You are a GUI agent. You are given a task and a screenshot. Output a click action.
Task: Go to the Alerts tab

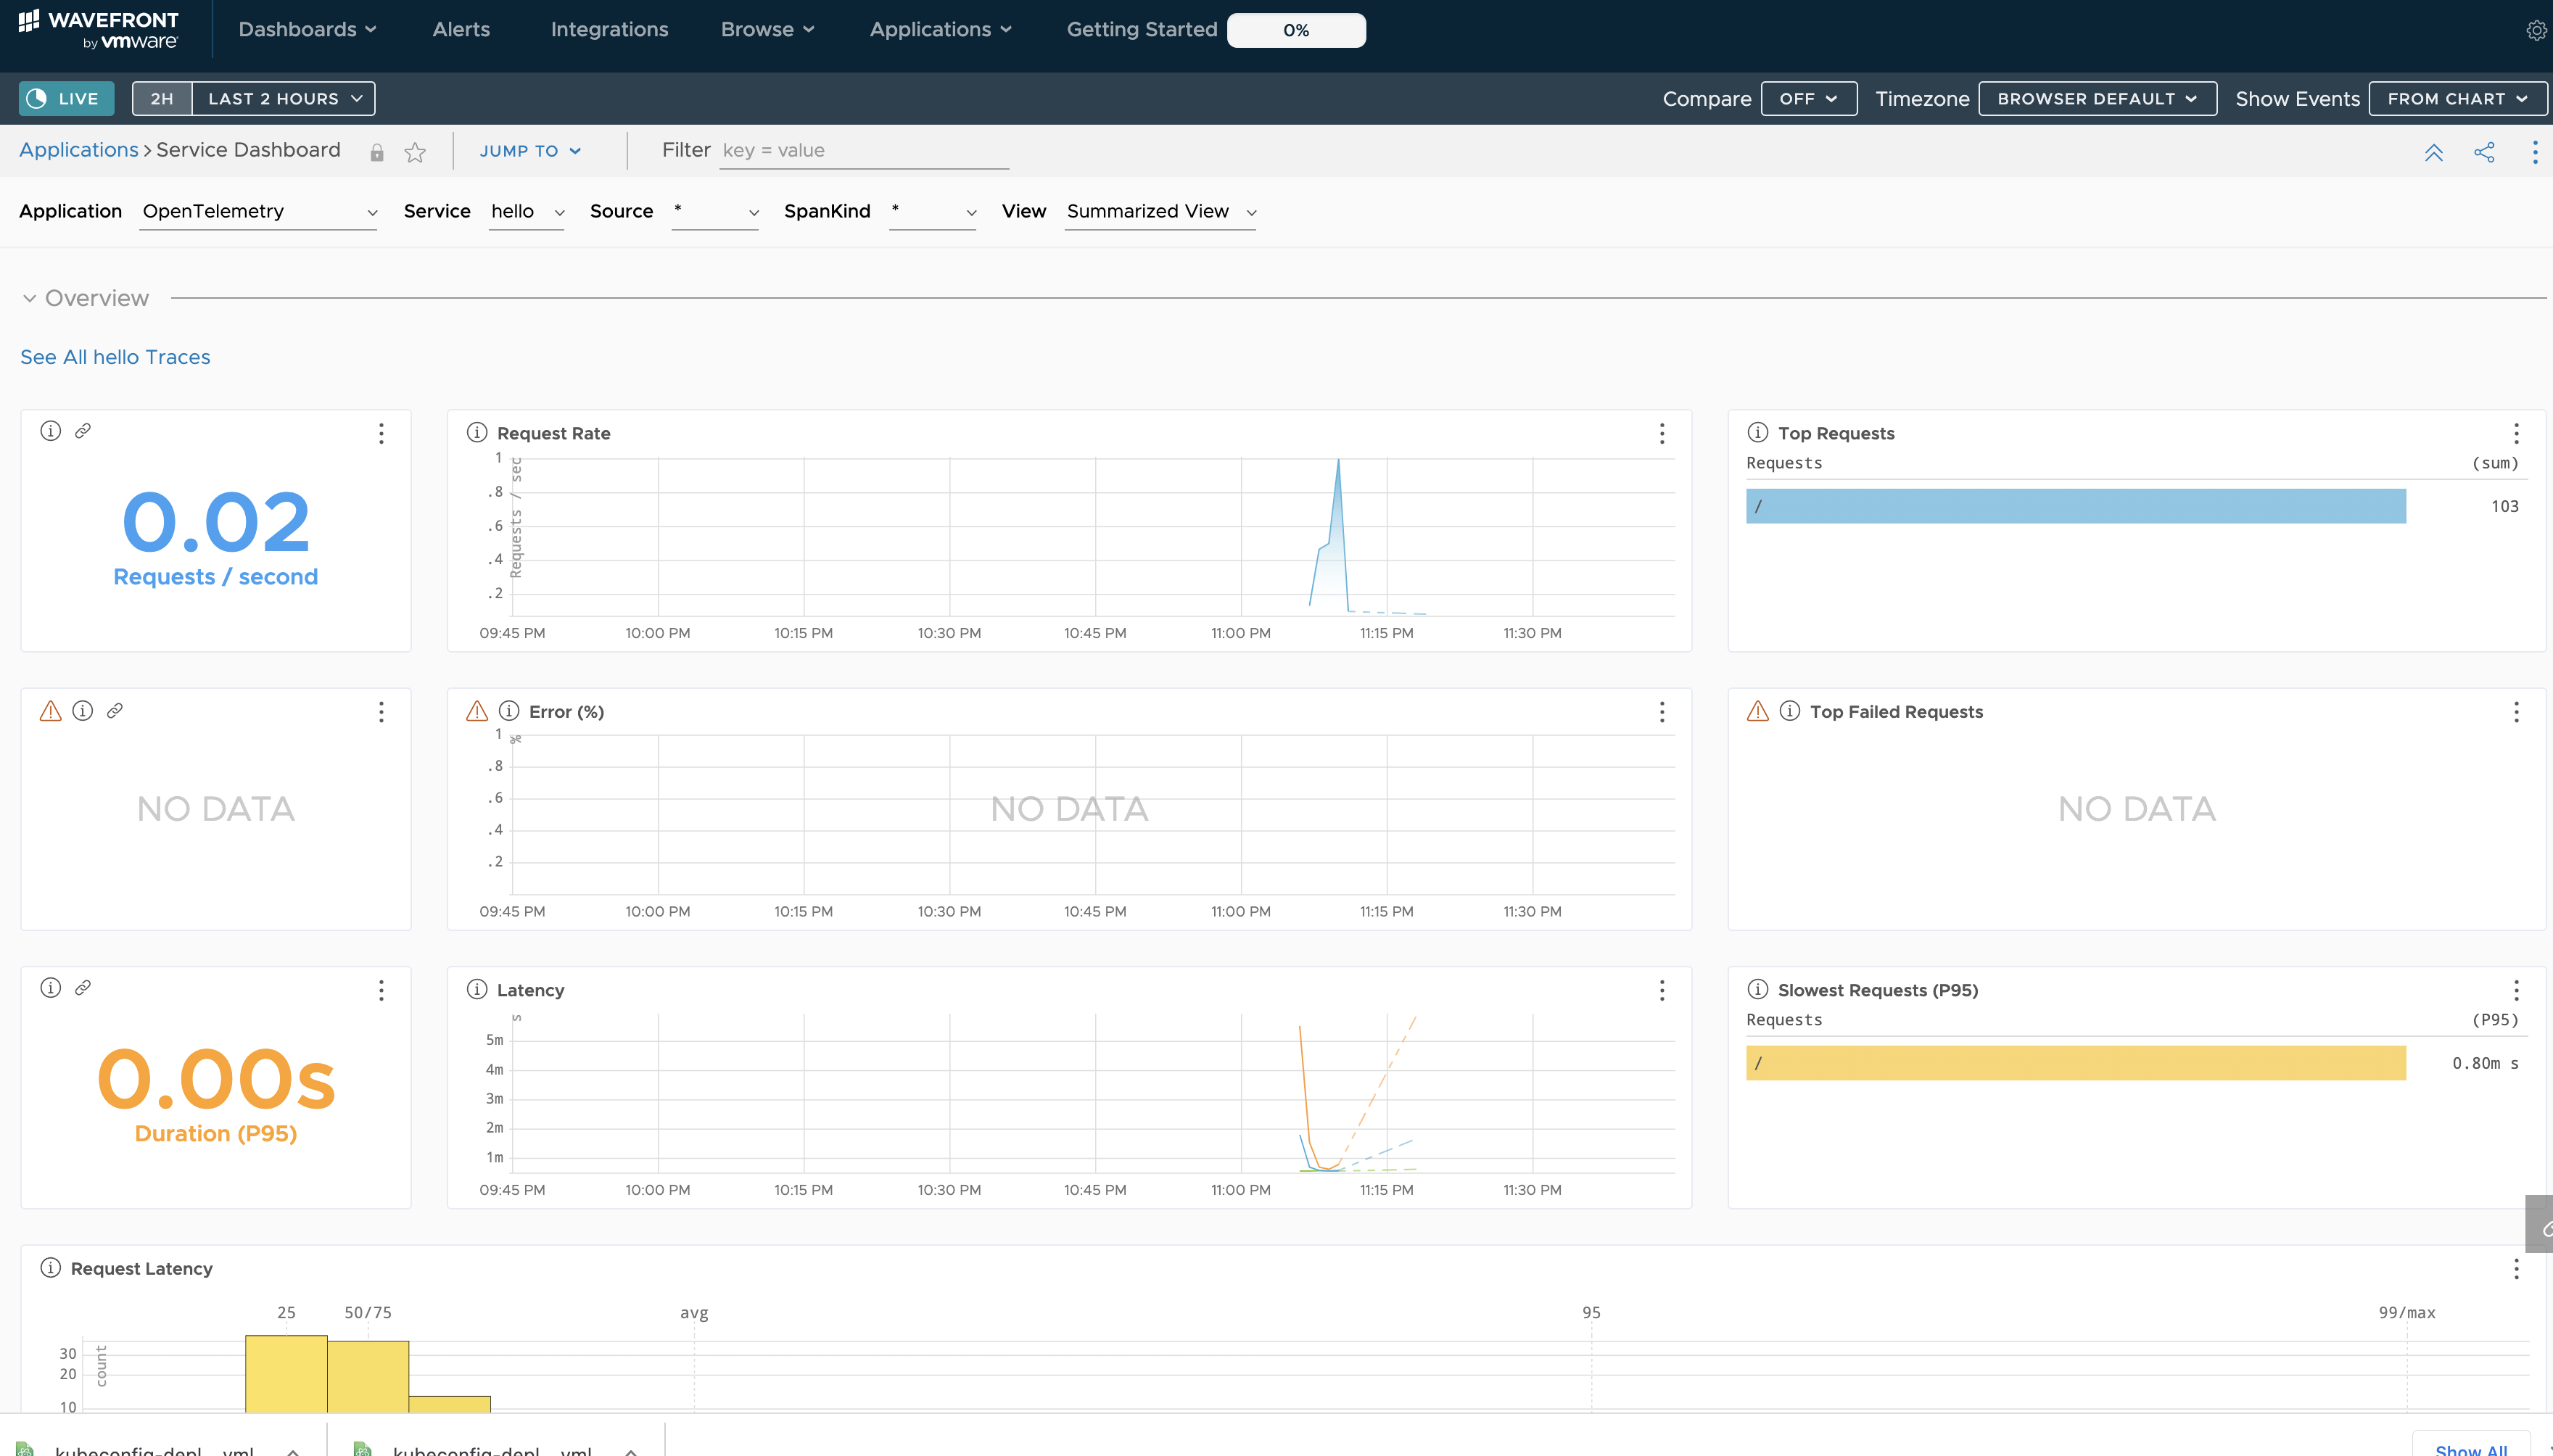(x=461, y=30)
